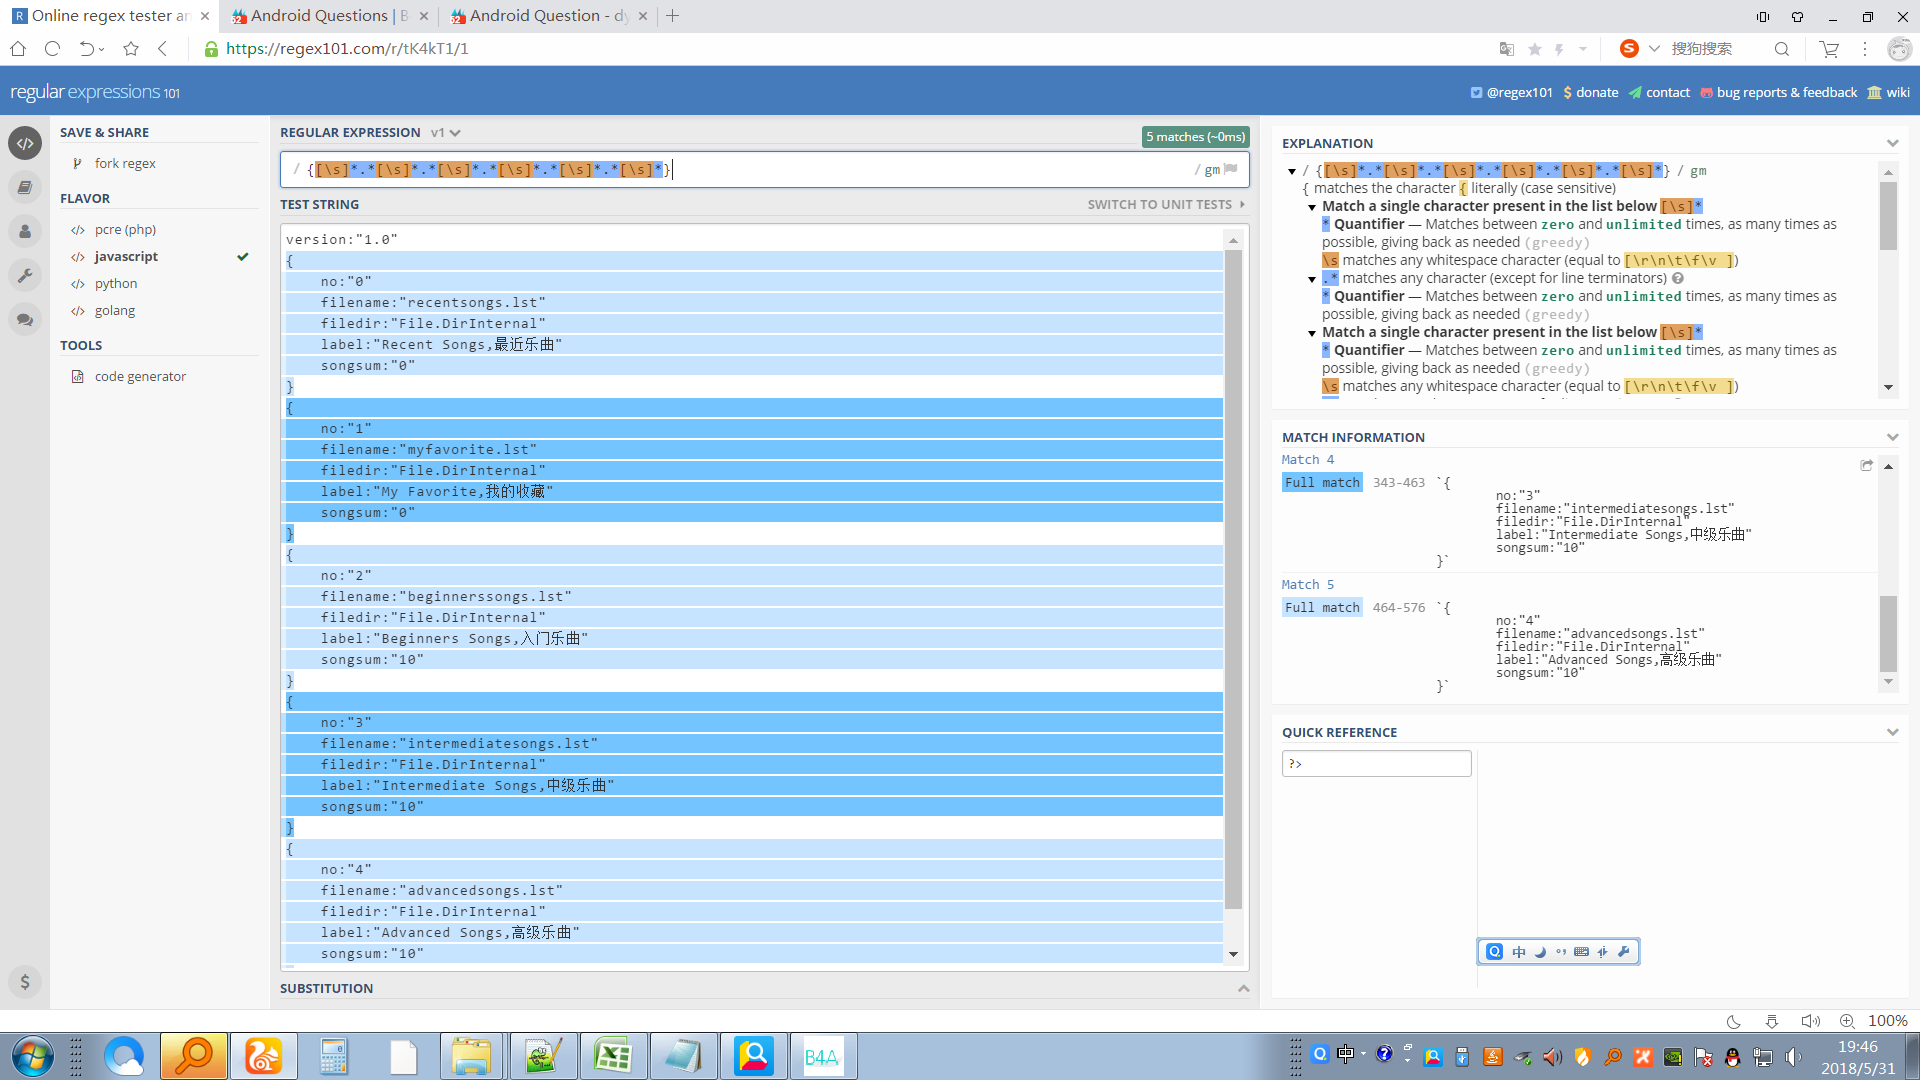Screen dimensions: 1920x1080
Task: Open the regex library book icon
Action: pos(25,187)
